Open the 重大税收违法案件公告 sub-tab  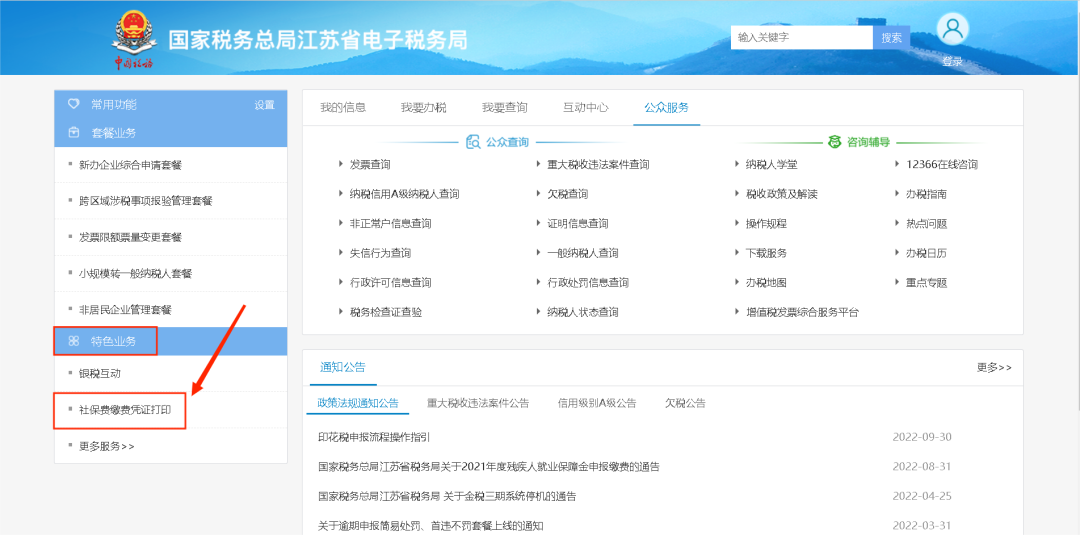coord(478,403)
